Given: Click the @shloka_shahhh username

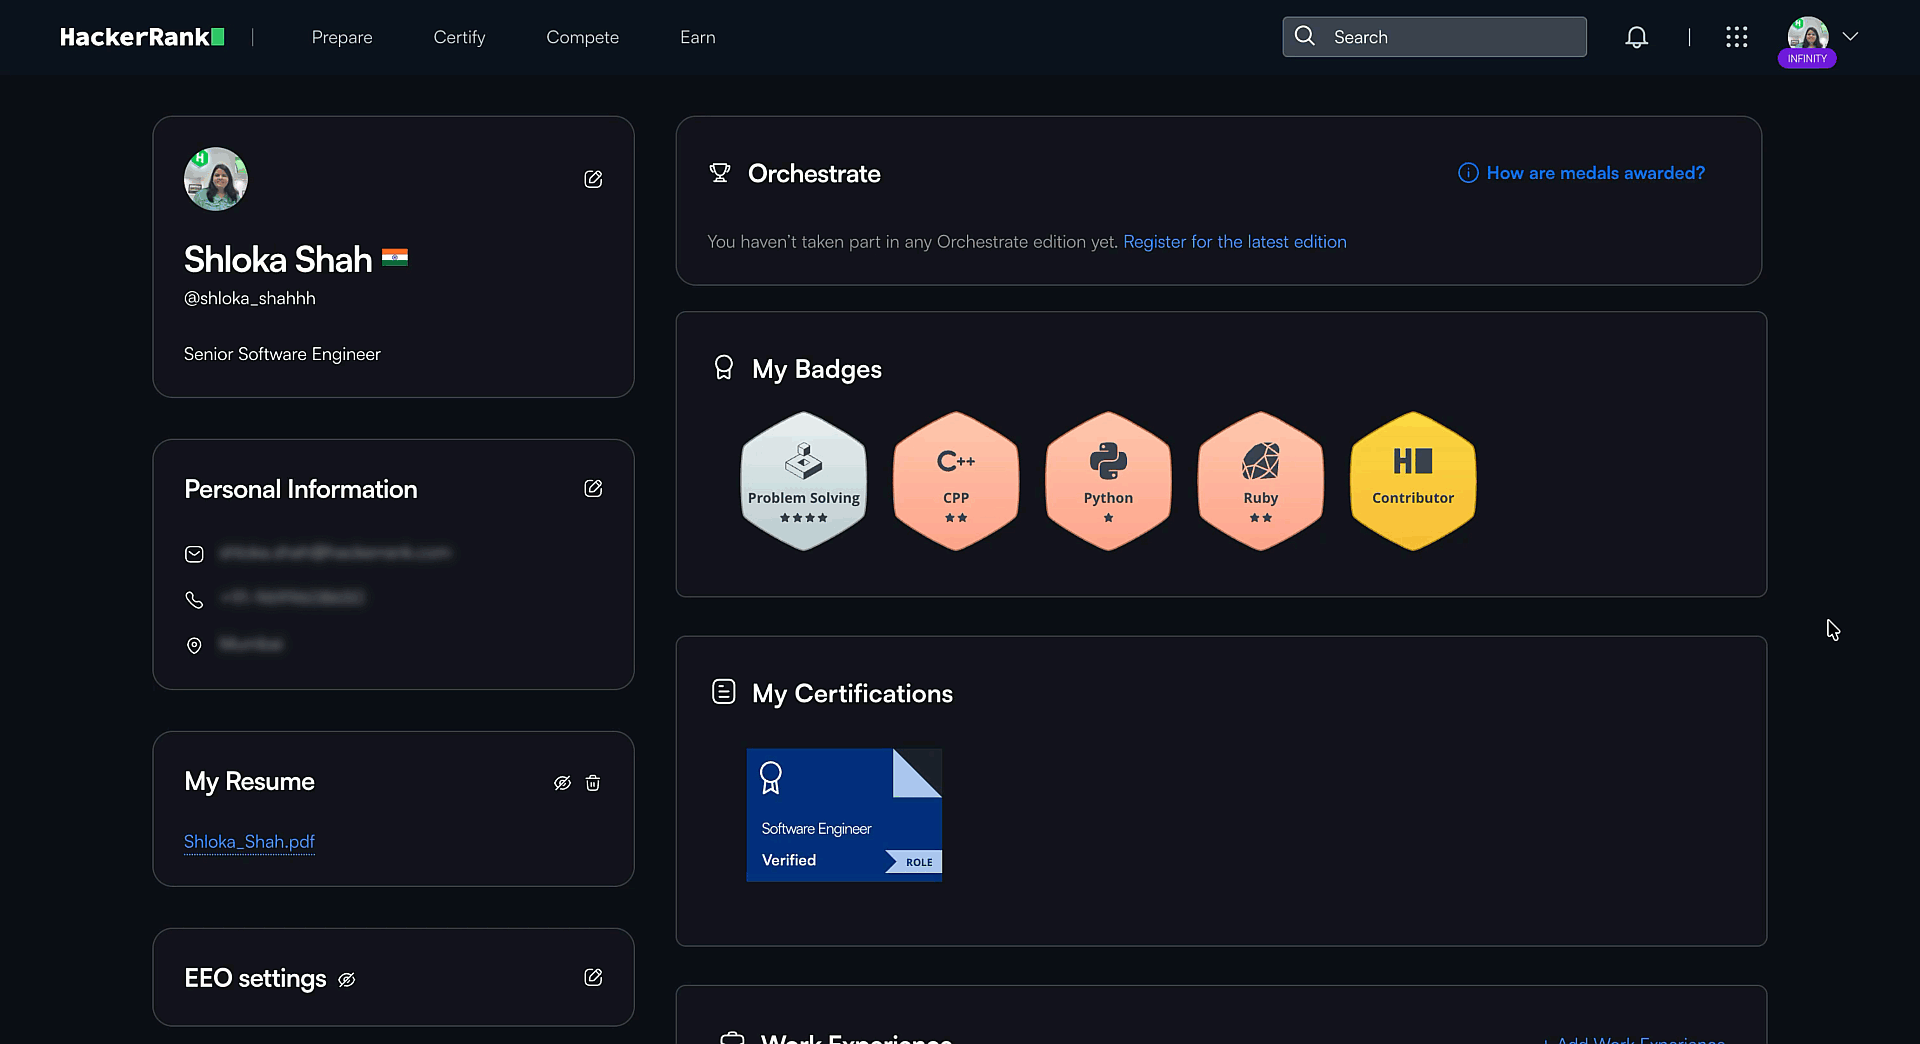Looking at the screenshot, I should tap(250, 298).
